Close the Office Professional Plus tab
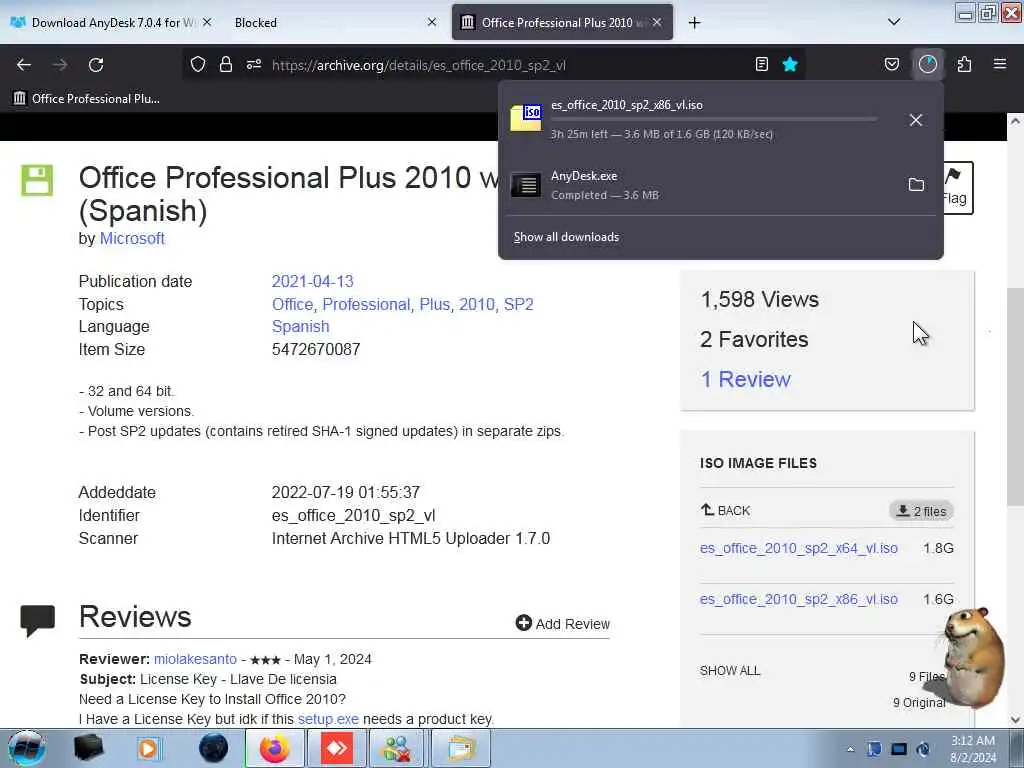 657,22
